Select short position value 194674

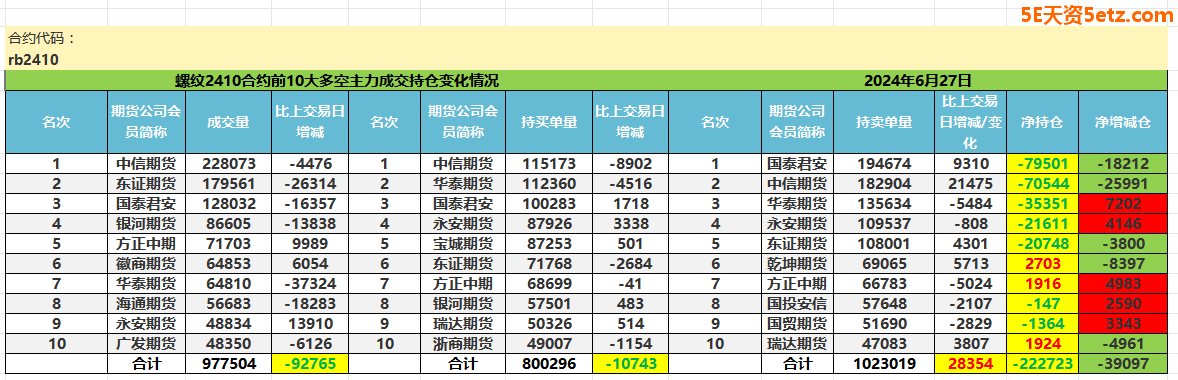[884, 164]
